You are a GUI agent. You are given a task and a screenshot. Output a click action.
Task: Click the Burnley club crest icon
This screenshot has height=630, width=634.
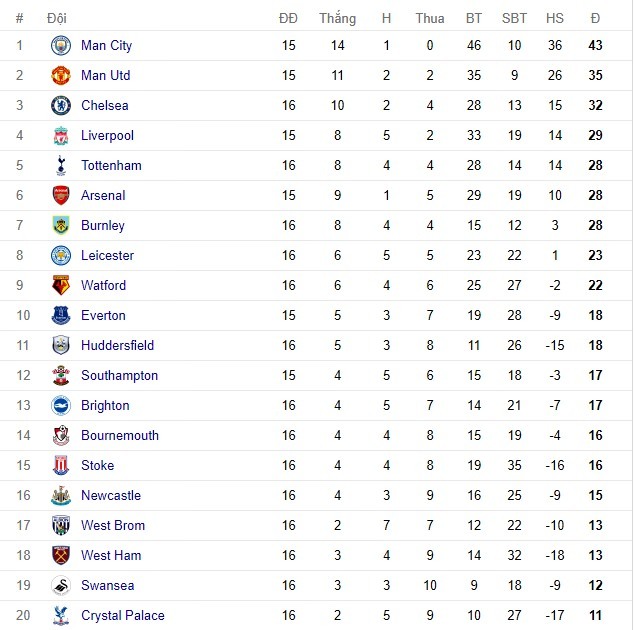coord(62,226)
